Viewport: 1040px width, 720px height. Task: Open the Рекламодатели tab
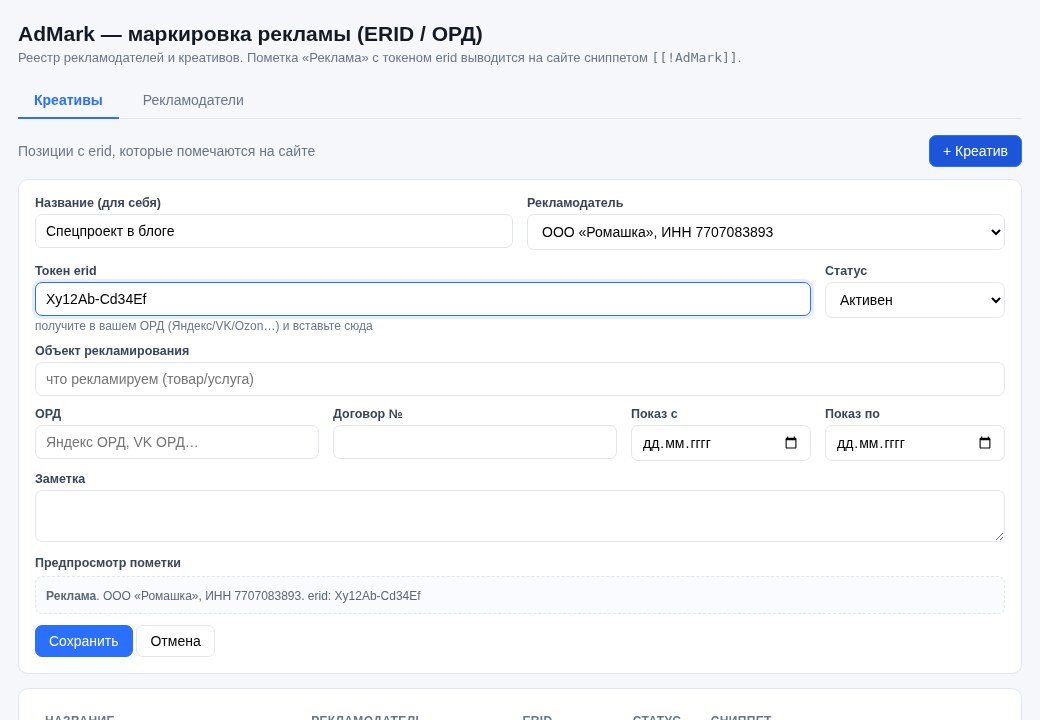pos(193,100)
